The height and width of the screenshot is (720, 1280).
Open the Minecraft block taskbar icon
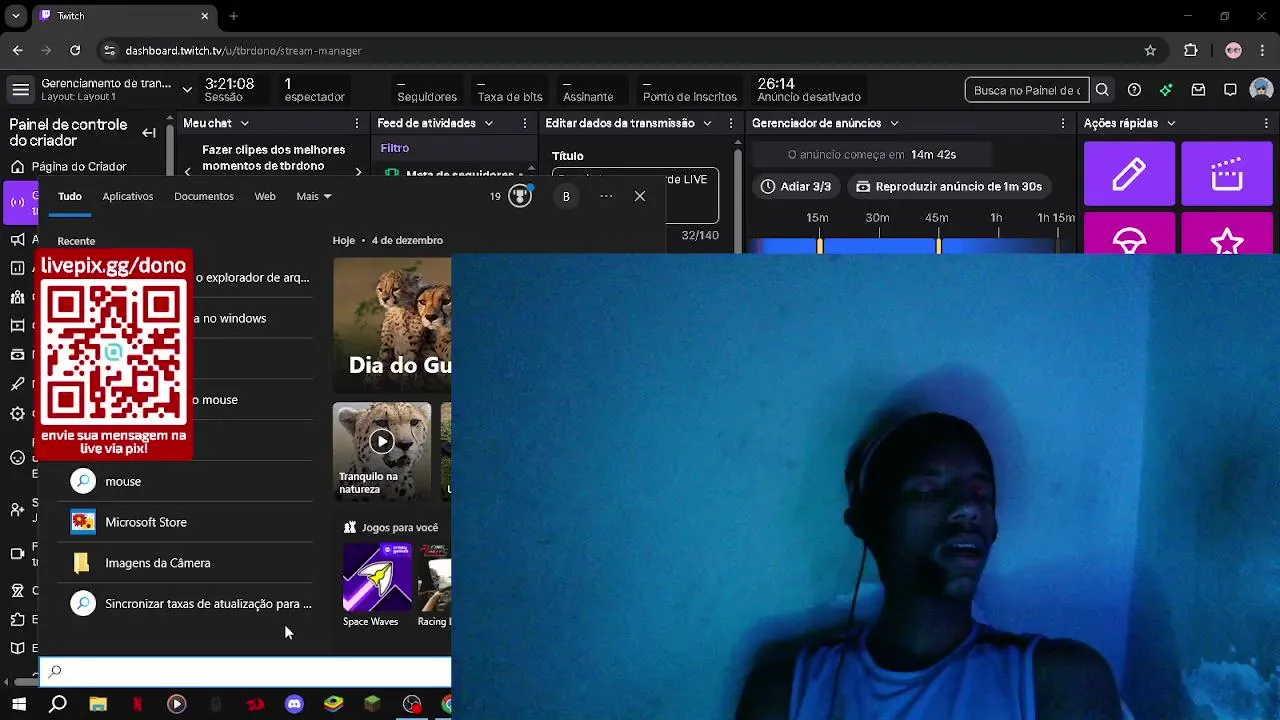point(372,705)
